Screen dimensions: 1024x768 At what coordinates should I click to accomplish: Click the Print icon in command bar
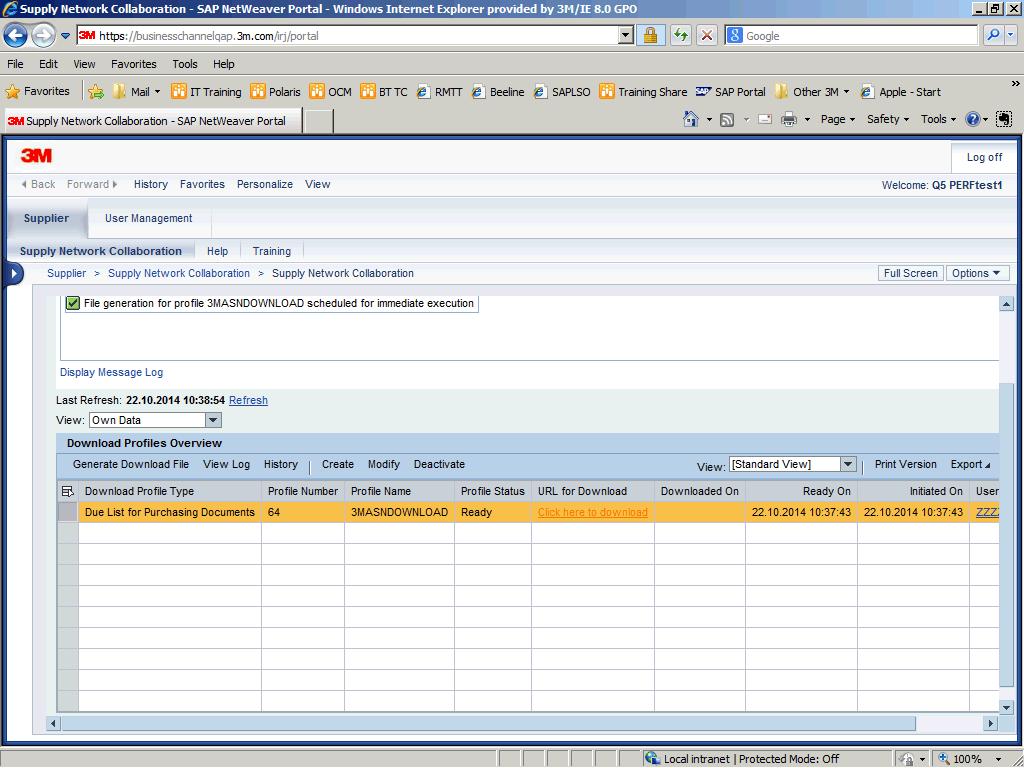(x=789, y=120)
